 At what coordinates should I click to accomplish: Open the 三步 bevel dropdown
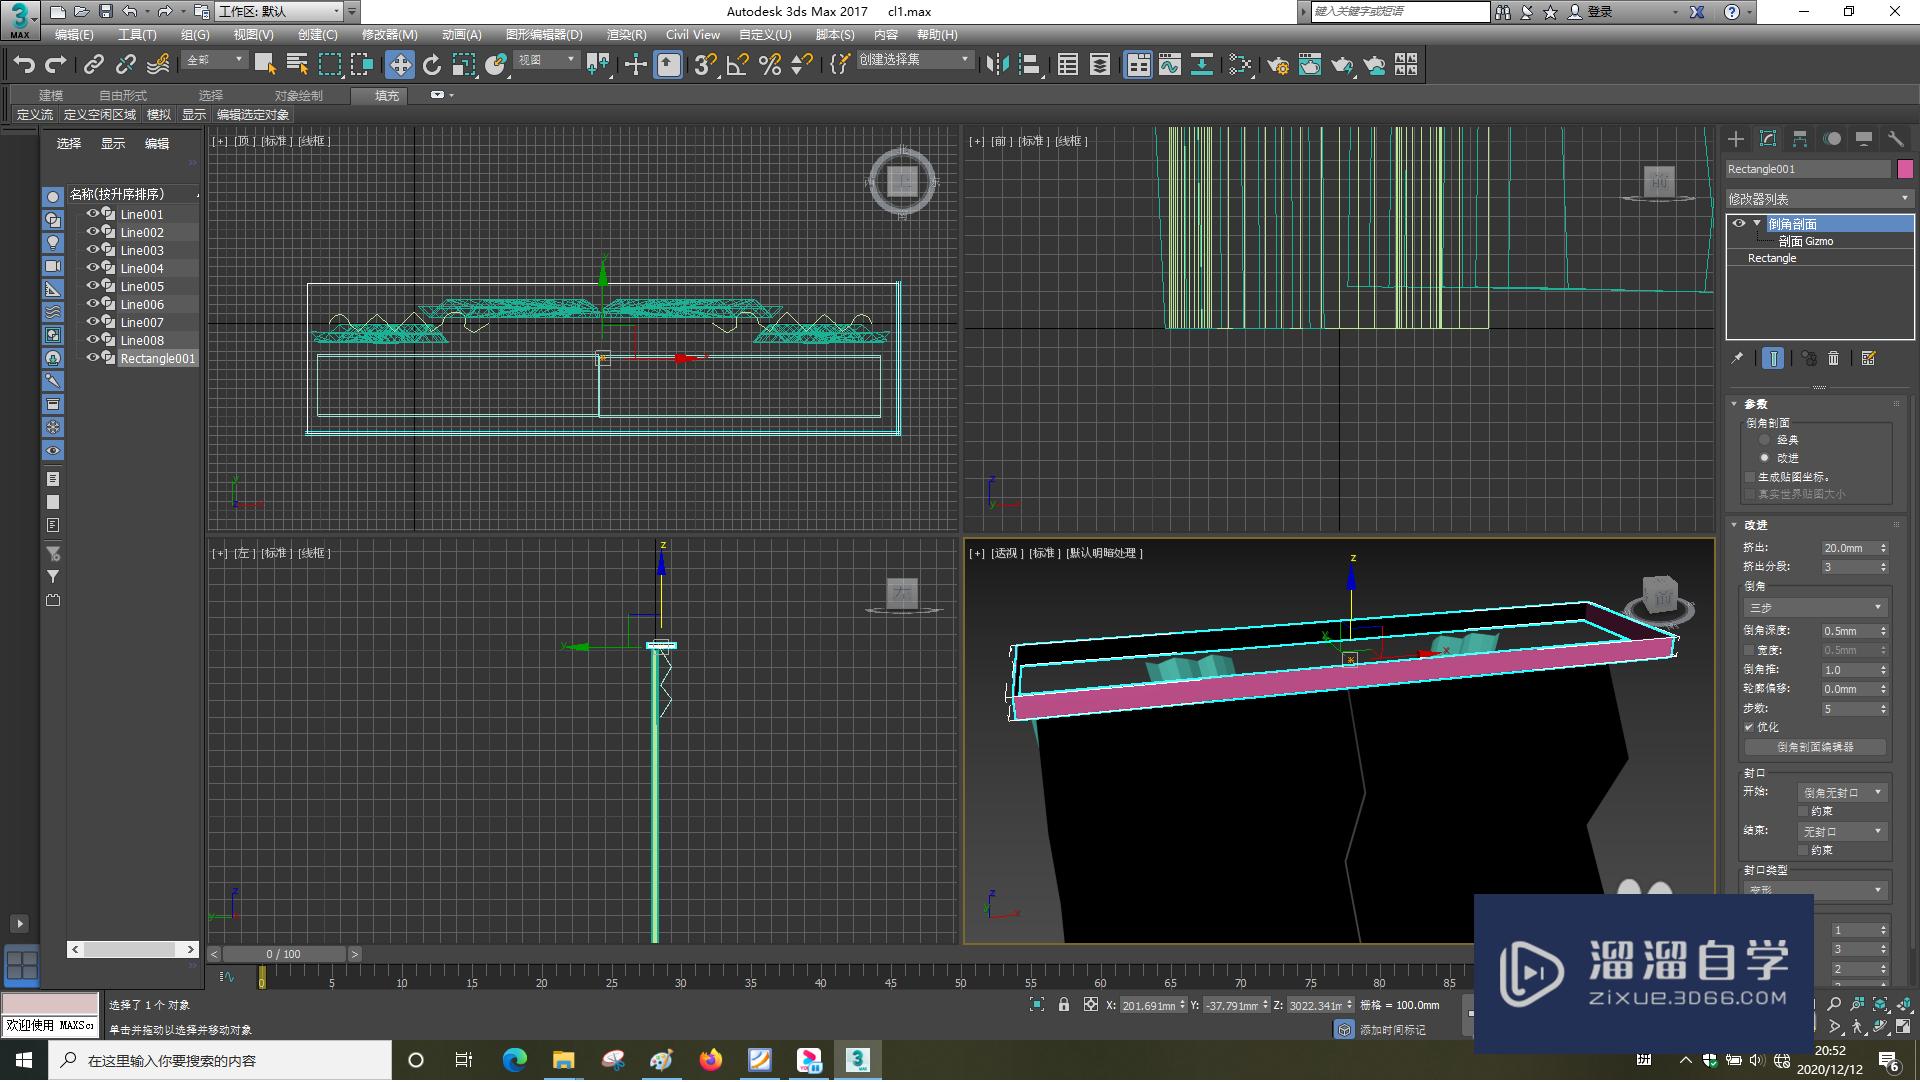(1815, 608)
